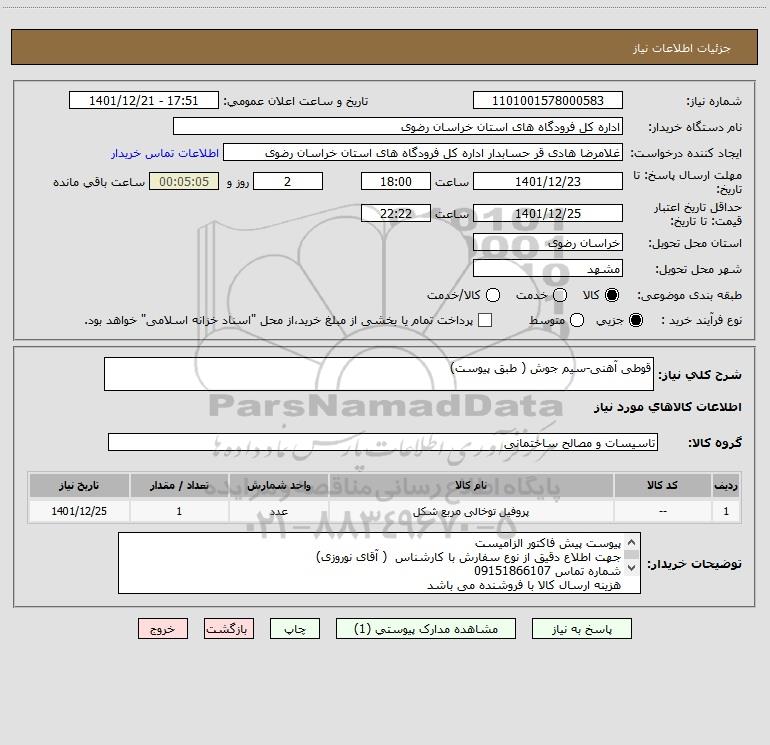Screen dimensions: 770x745
Task: Select the کالا radio button
Action: (612, 295)
